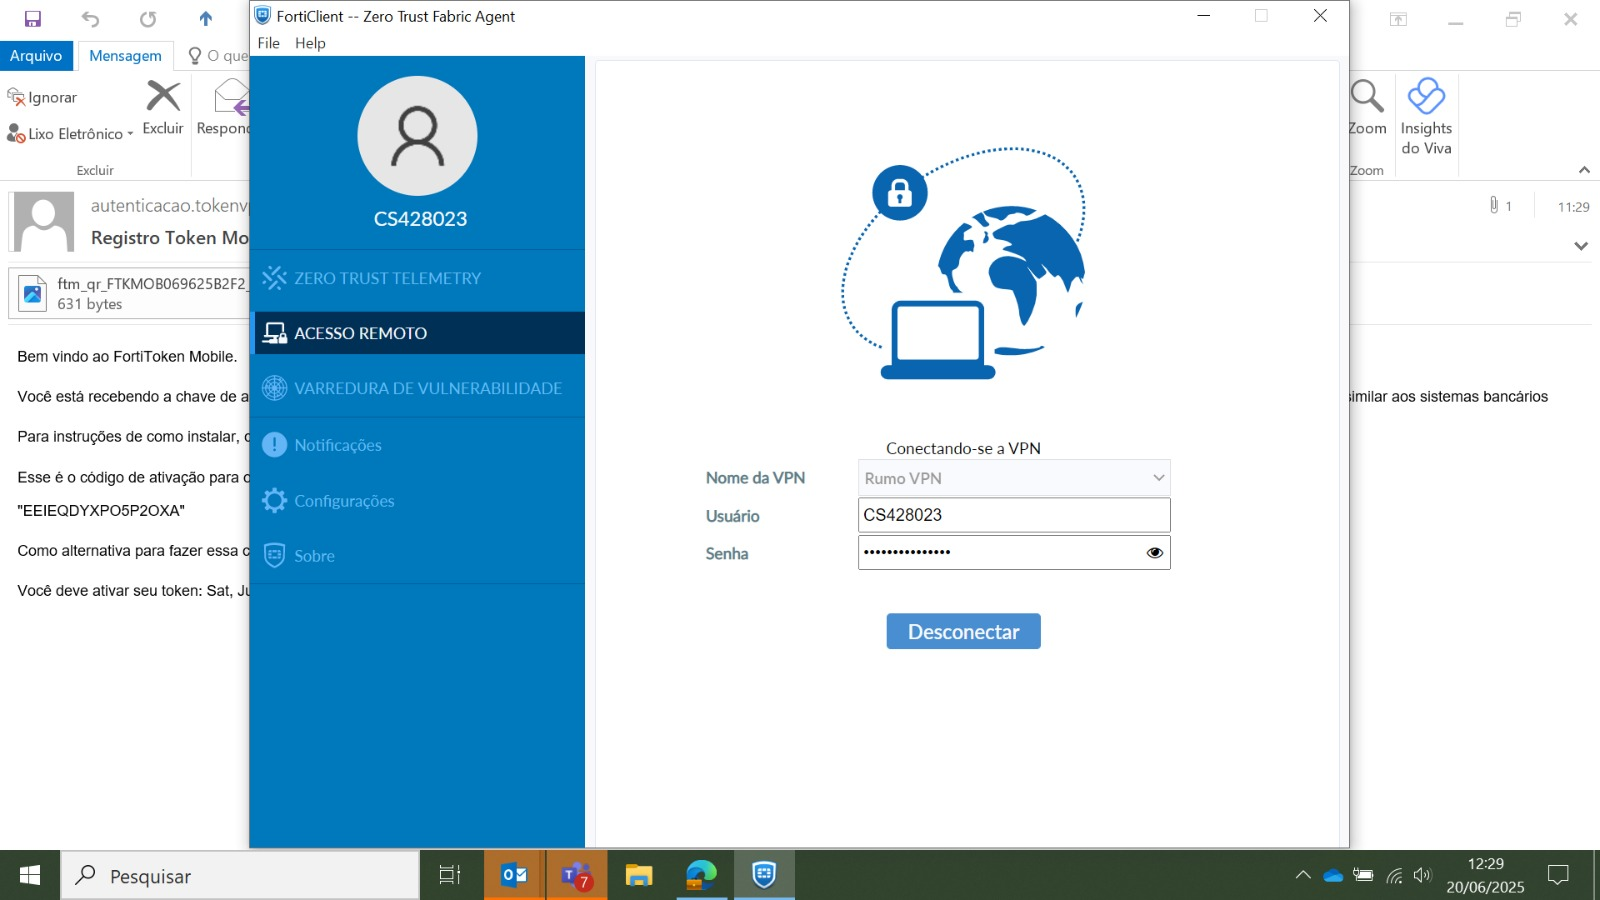Viewport: 1600px width, 900px height.
Task: Click the OneDrive cloud tray icon
Action: (x=1333, y=875)
